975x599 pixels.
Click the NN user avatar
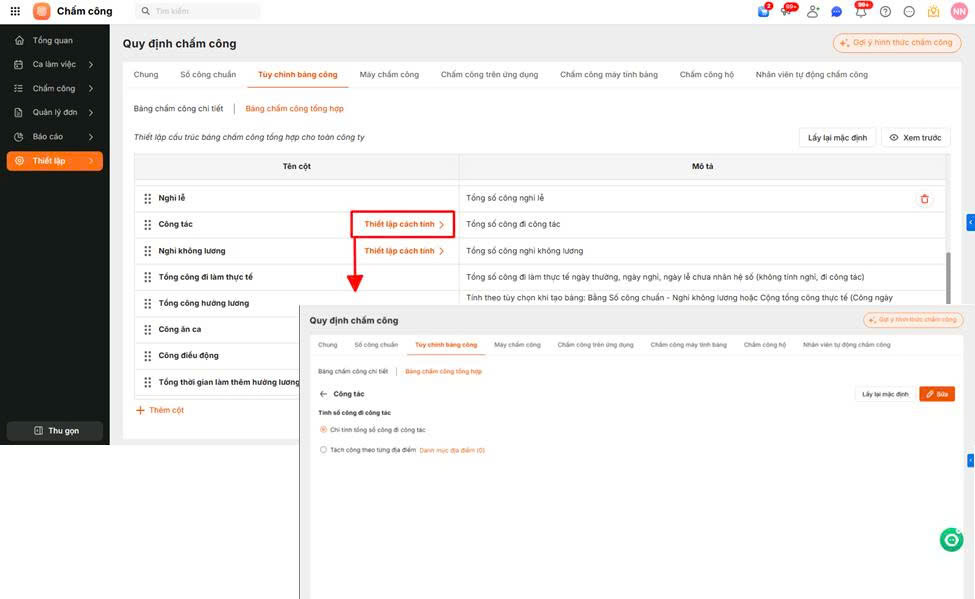959,11
